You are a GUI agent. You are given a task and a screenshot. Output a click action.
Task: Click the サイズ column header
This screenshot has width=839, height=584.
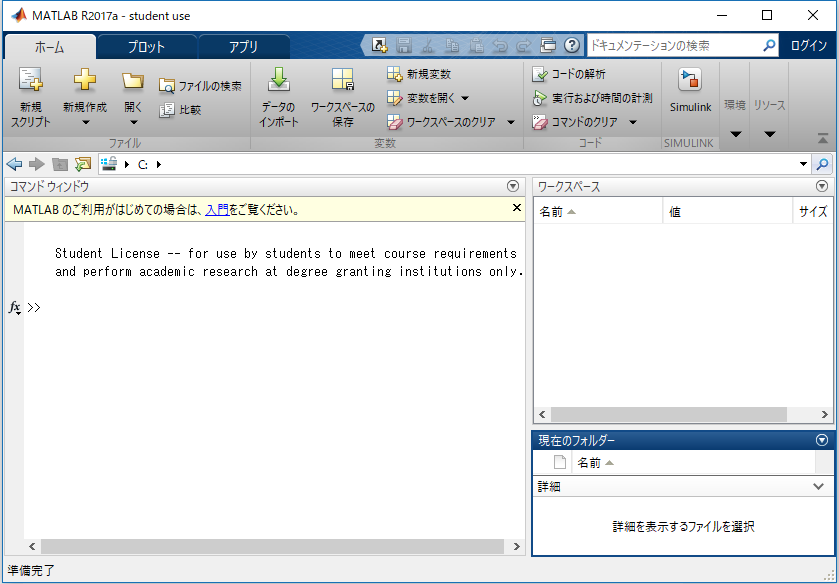click(812, 212)
